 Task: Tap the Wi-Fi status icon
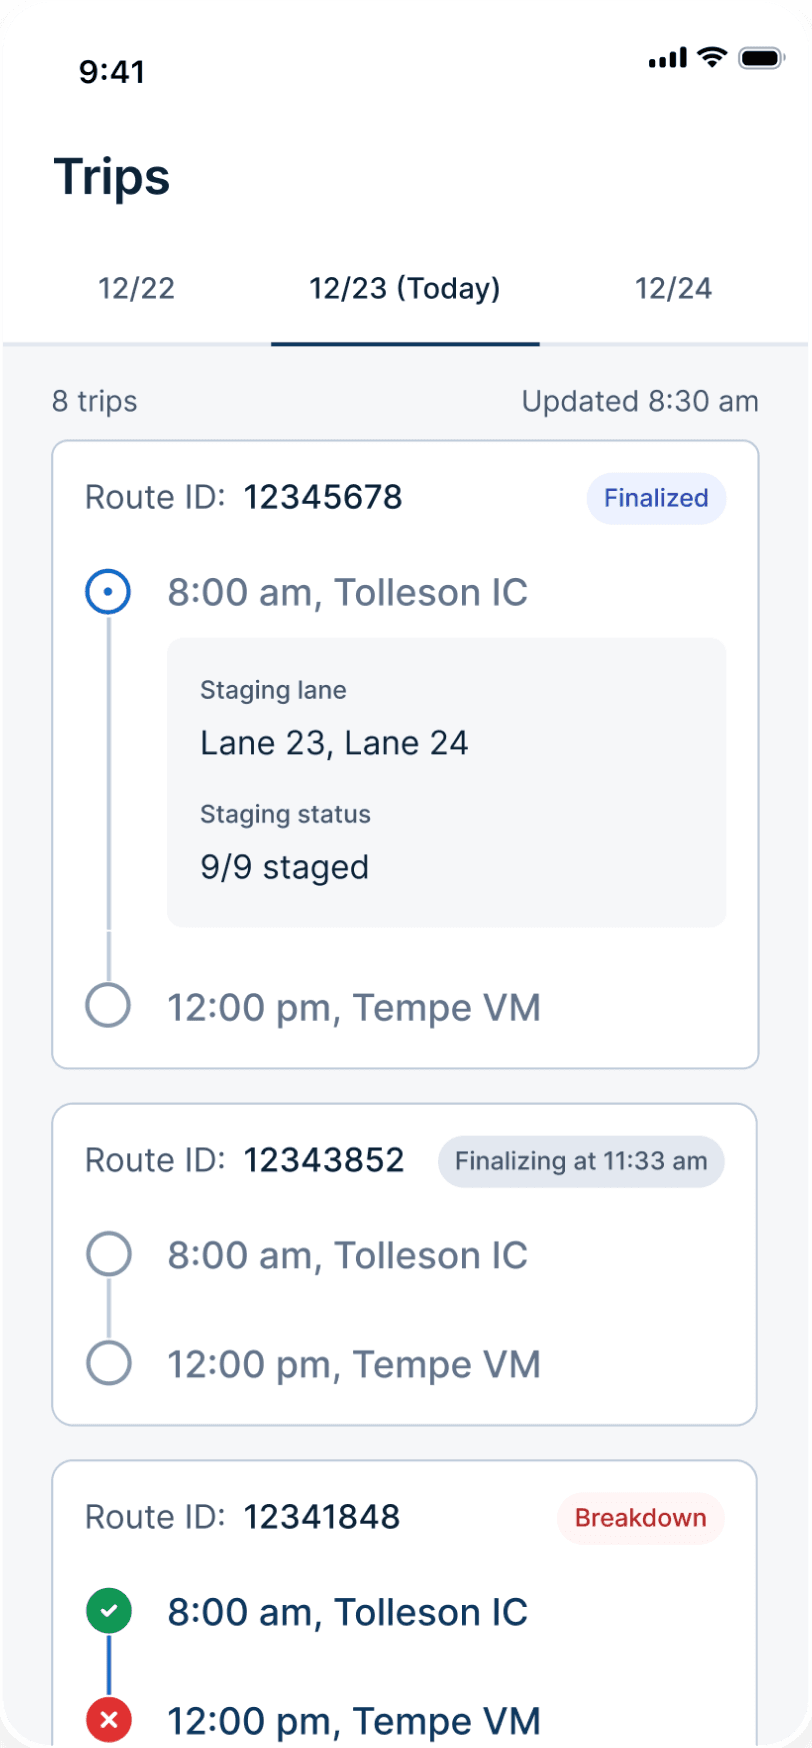coord(712,58)
